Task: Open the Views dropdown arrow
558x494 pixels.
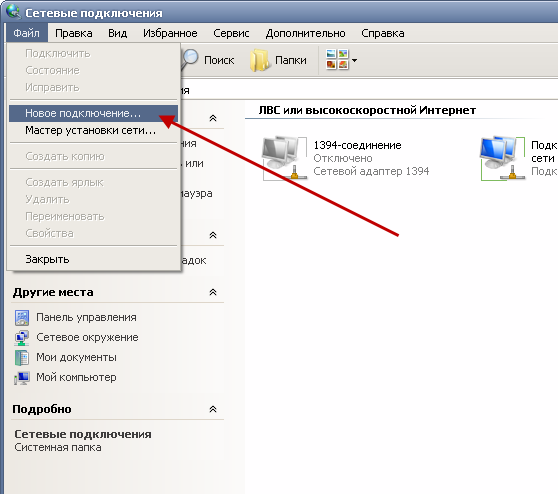Action: pyautogui.click(x=354, y=60)
